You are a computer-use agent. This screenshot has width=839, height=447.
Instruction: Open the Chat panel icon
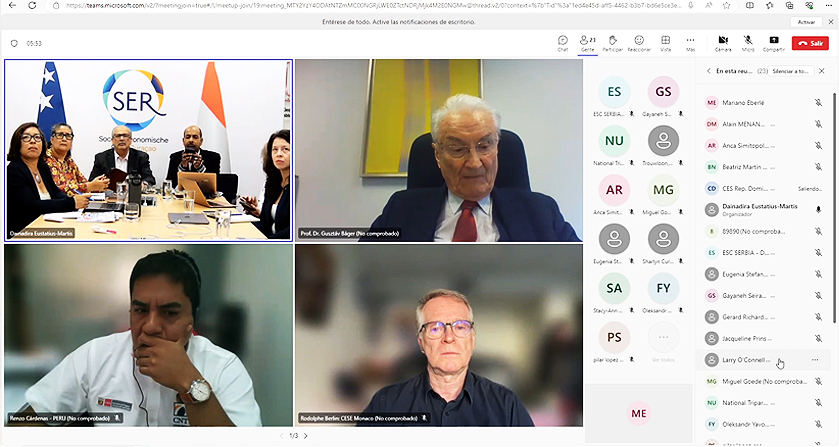tap(562, 43)
